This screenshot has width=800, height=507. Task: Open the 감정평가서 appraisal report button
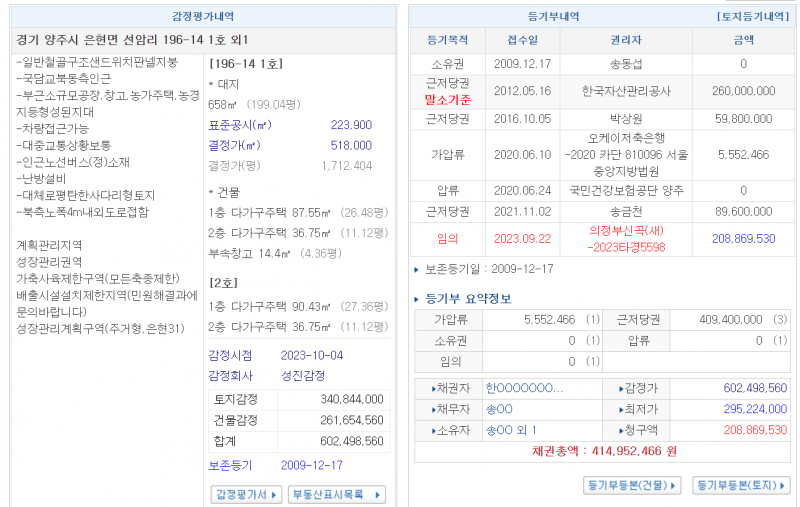click(x=247, y=494)
